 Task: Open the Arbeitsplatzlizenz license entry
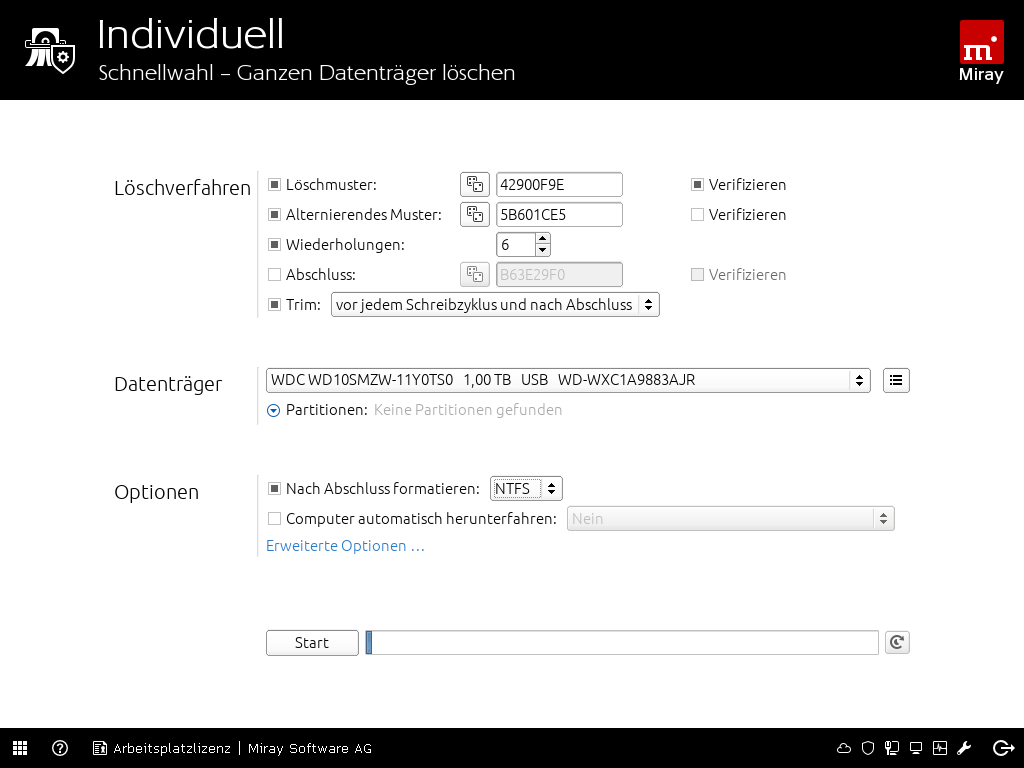point(162,748)
